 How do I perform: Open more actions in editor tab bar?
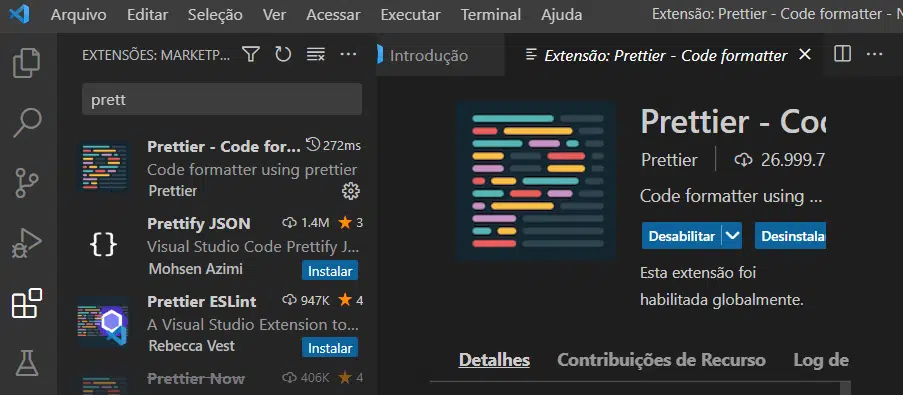874,54
